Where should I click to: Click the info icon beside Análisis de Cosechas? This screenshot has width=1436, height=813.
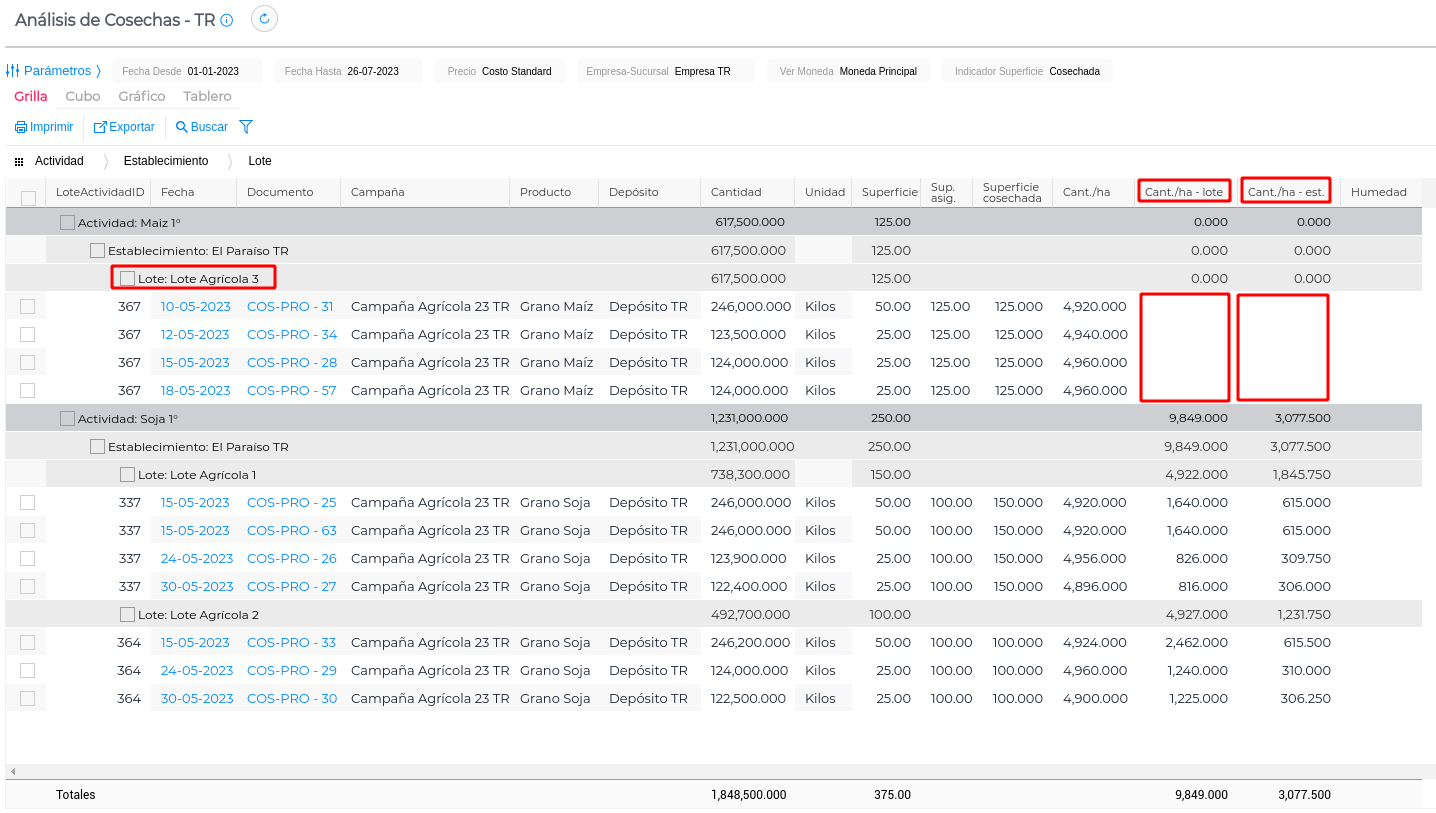point(227,20)
